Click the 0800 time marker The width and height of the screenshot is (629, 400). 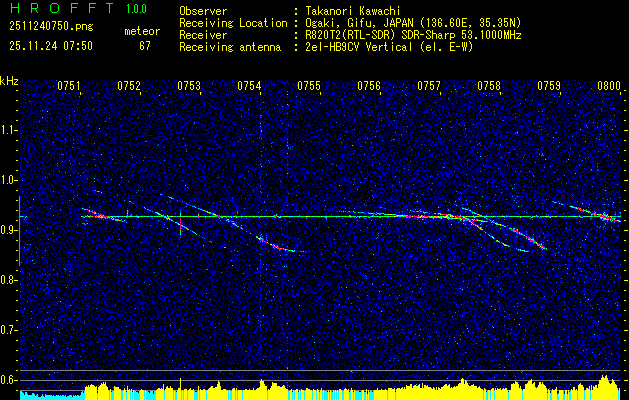[609, 86]
